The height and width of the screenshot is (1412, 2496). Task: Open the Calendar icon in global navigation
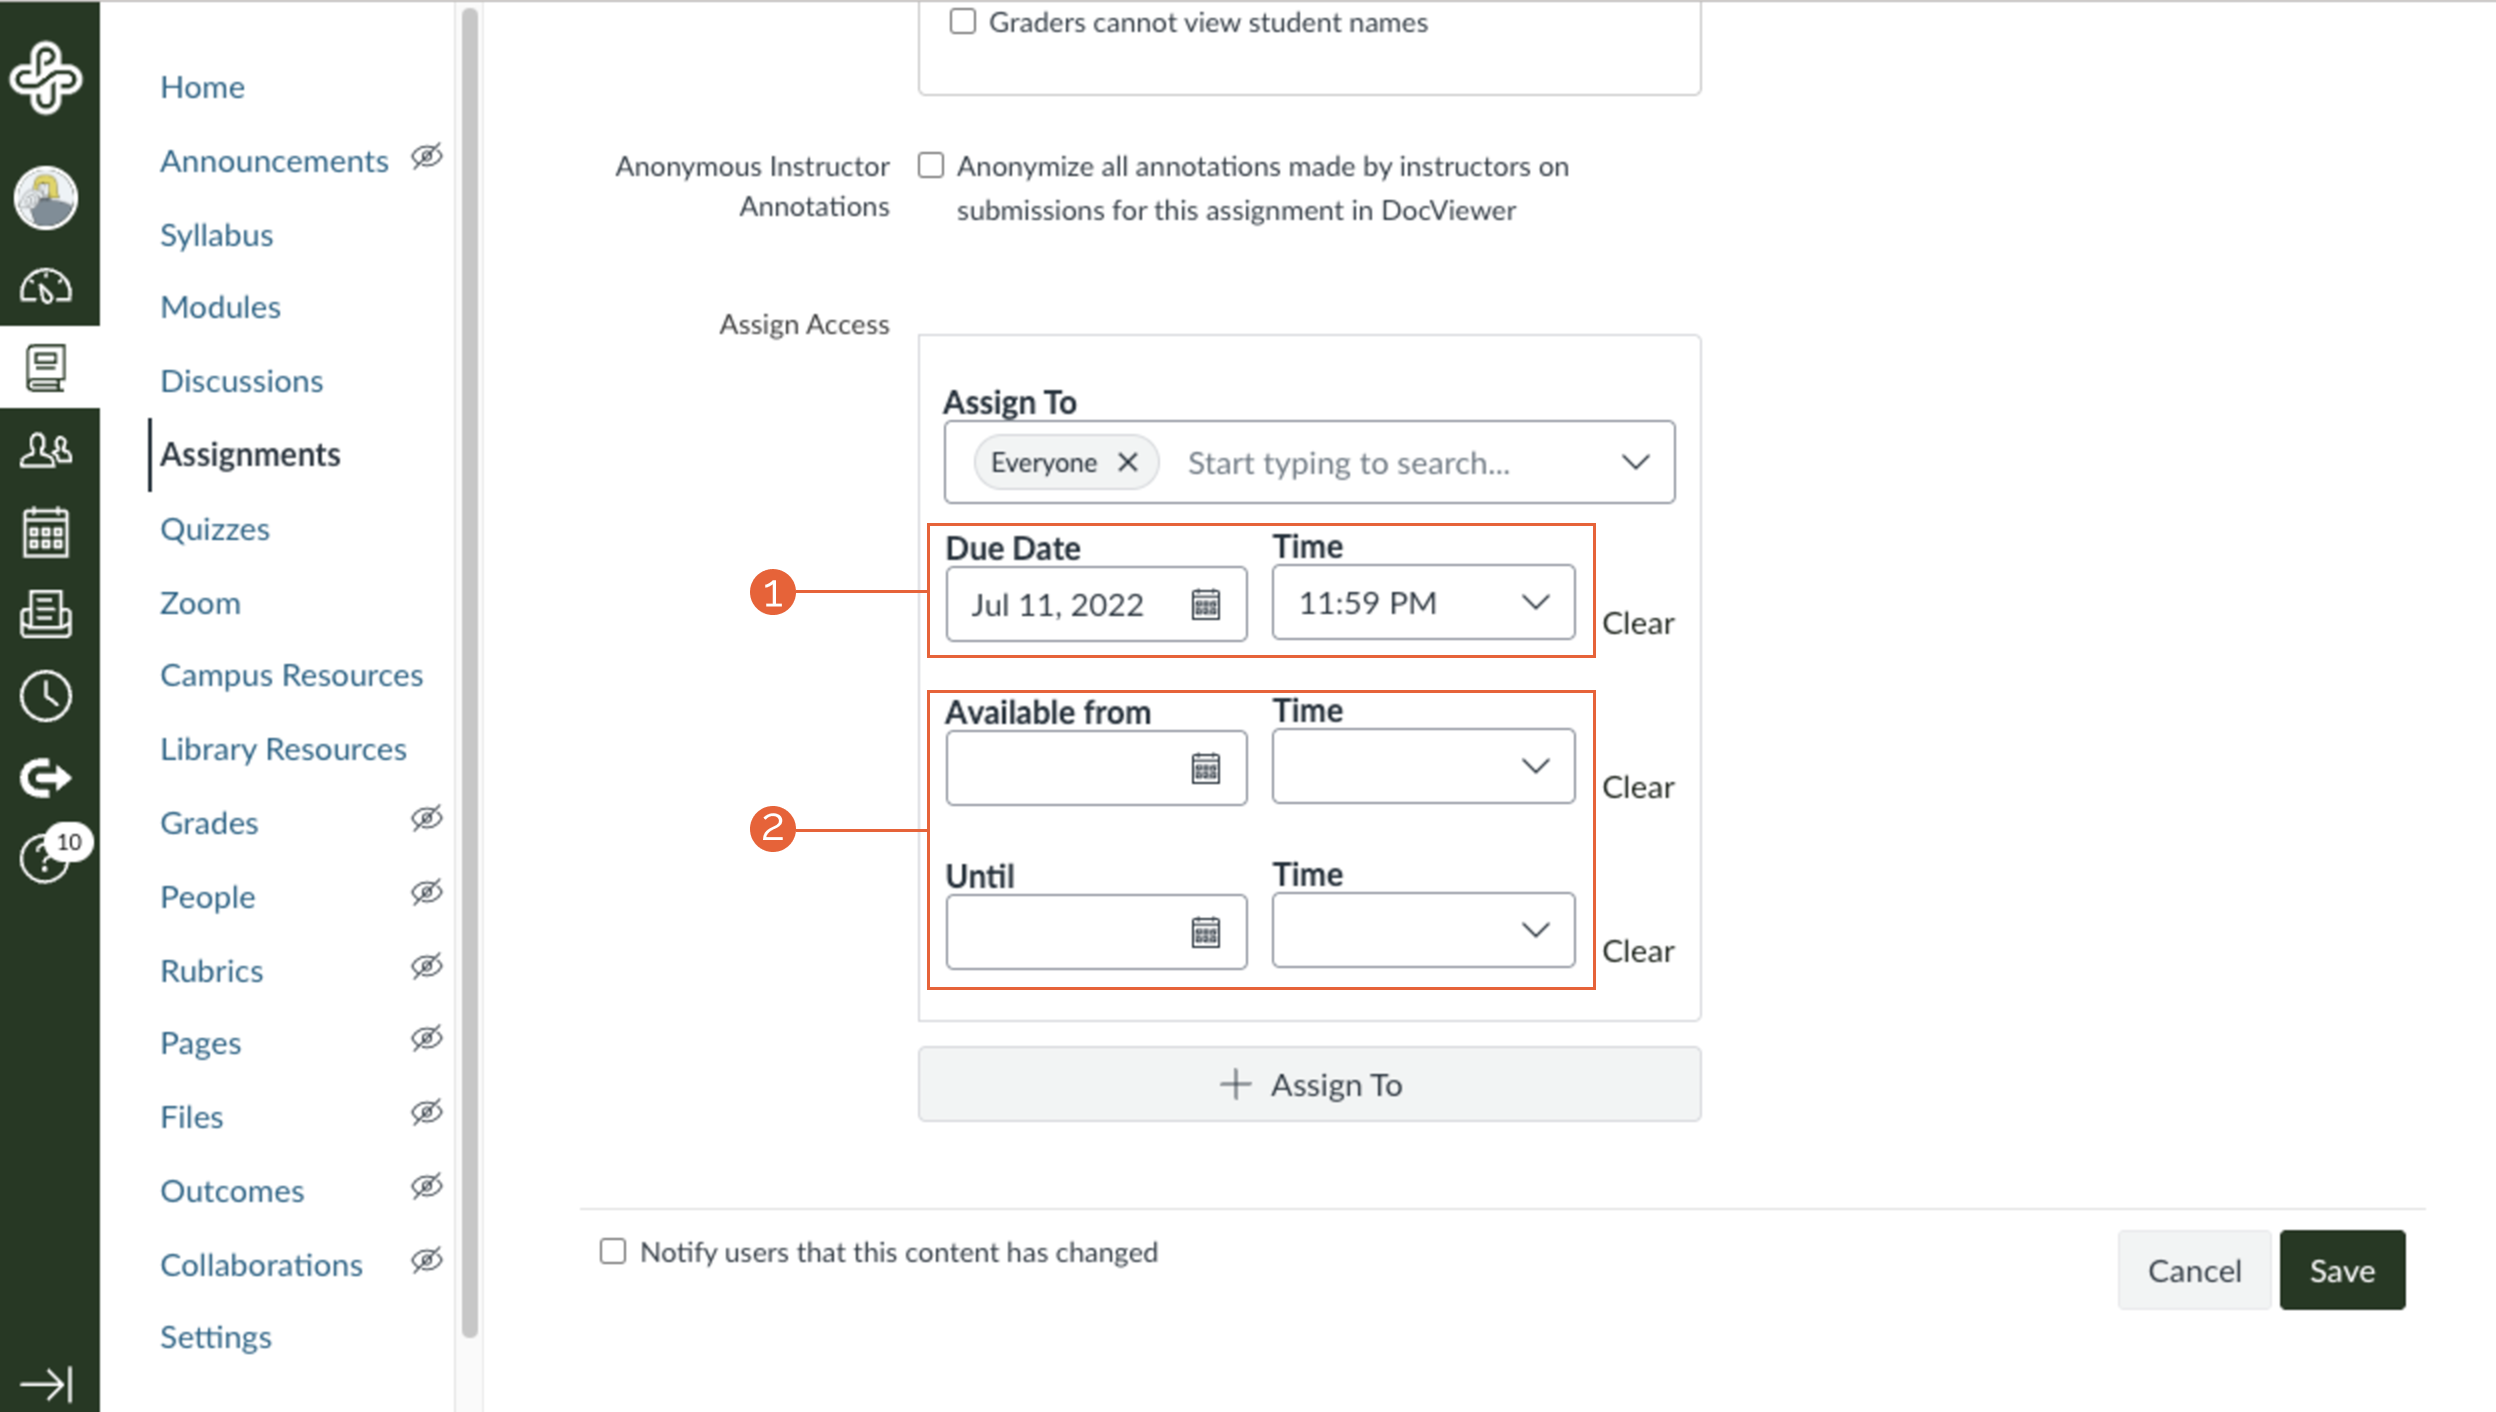coord(46,531)
